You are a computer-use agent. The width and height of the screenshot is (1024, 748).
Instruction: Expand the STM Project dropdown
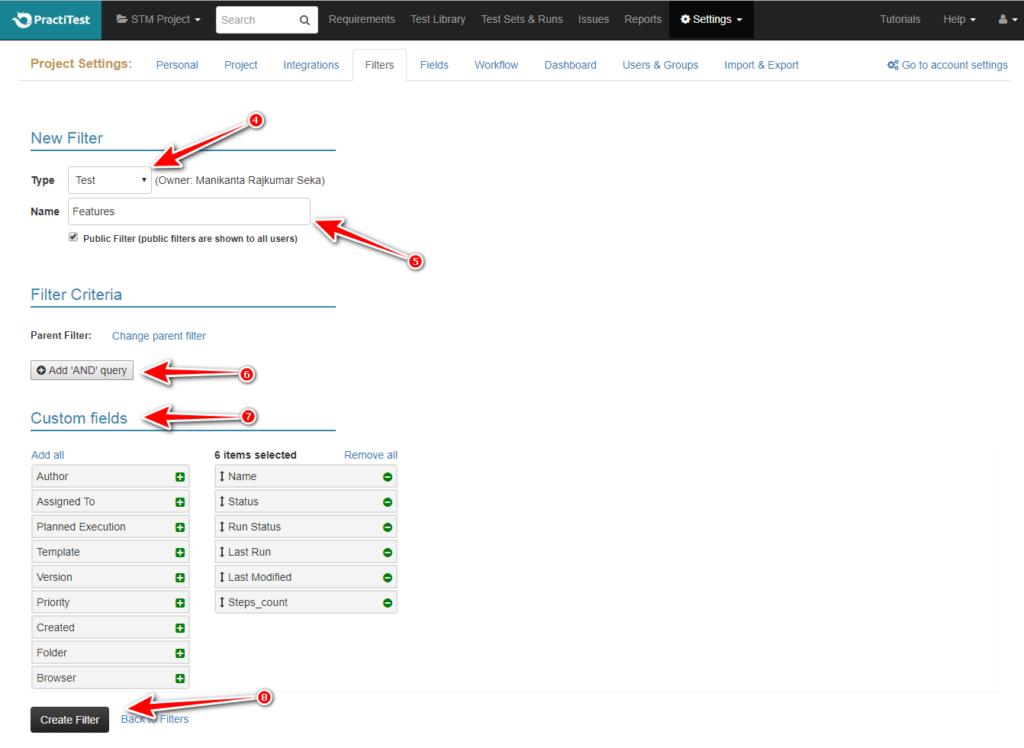[x=157, y=19]
